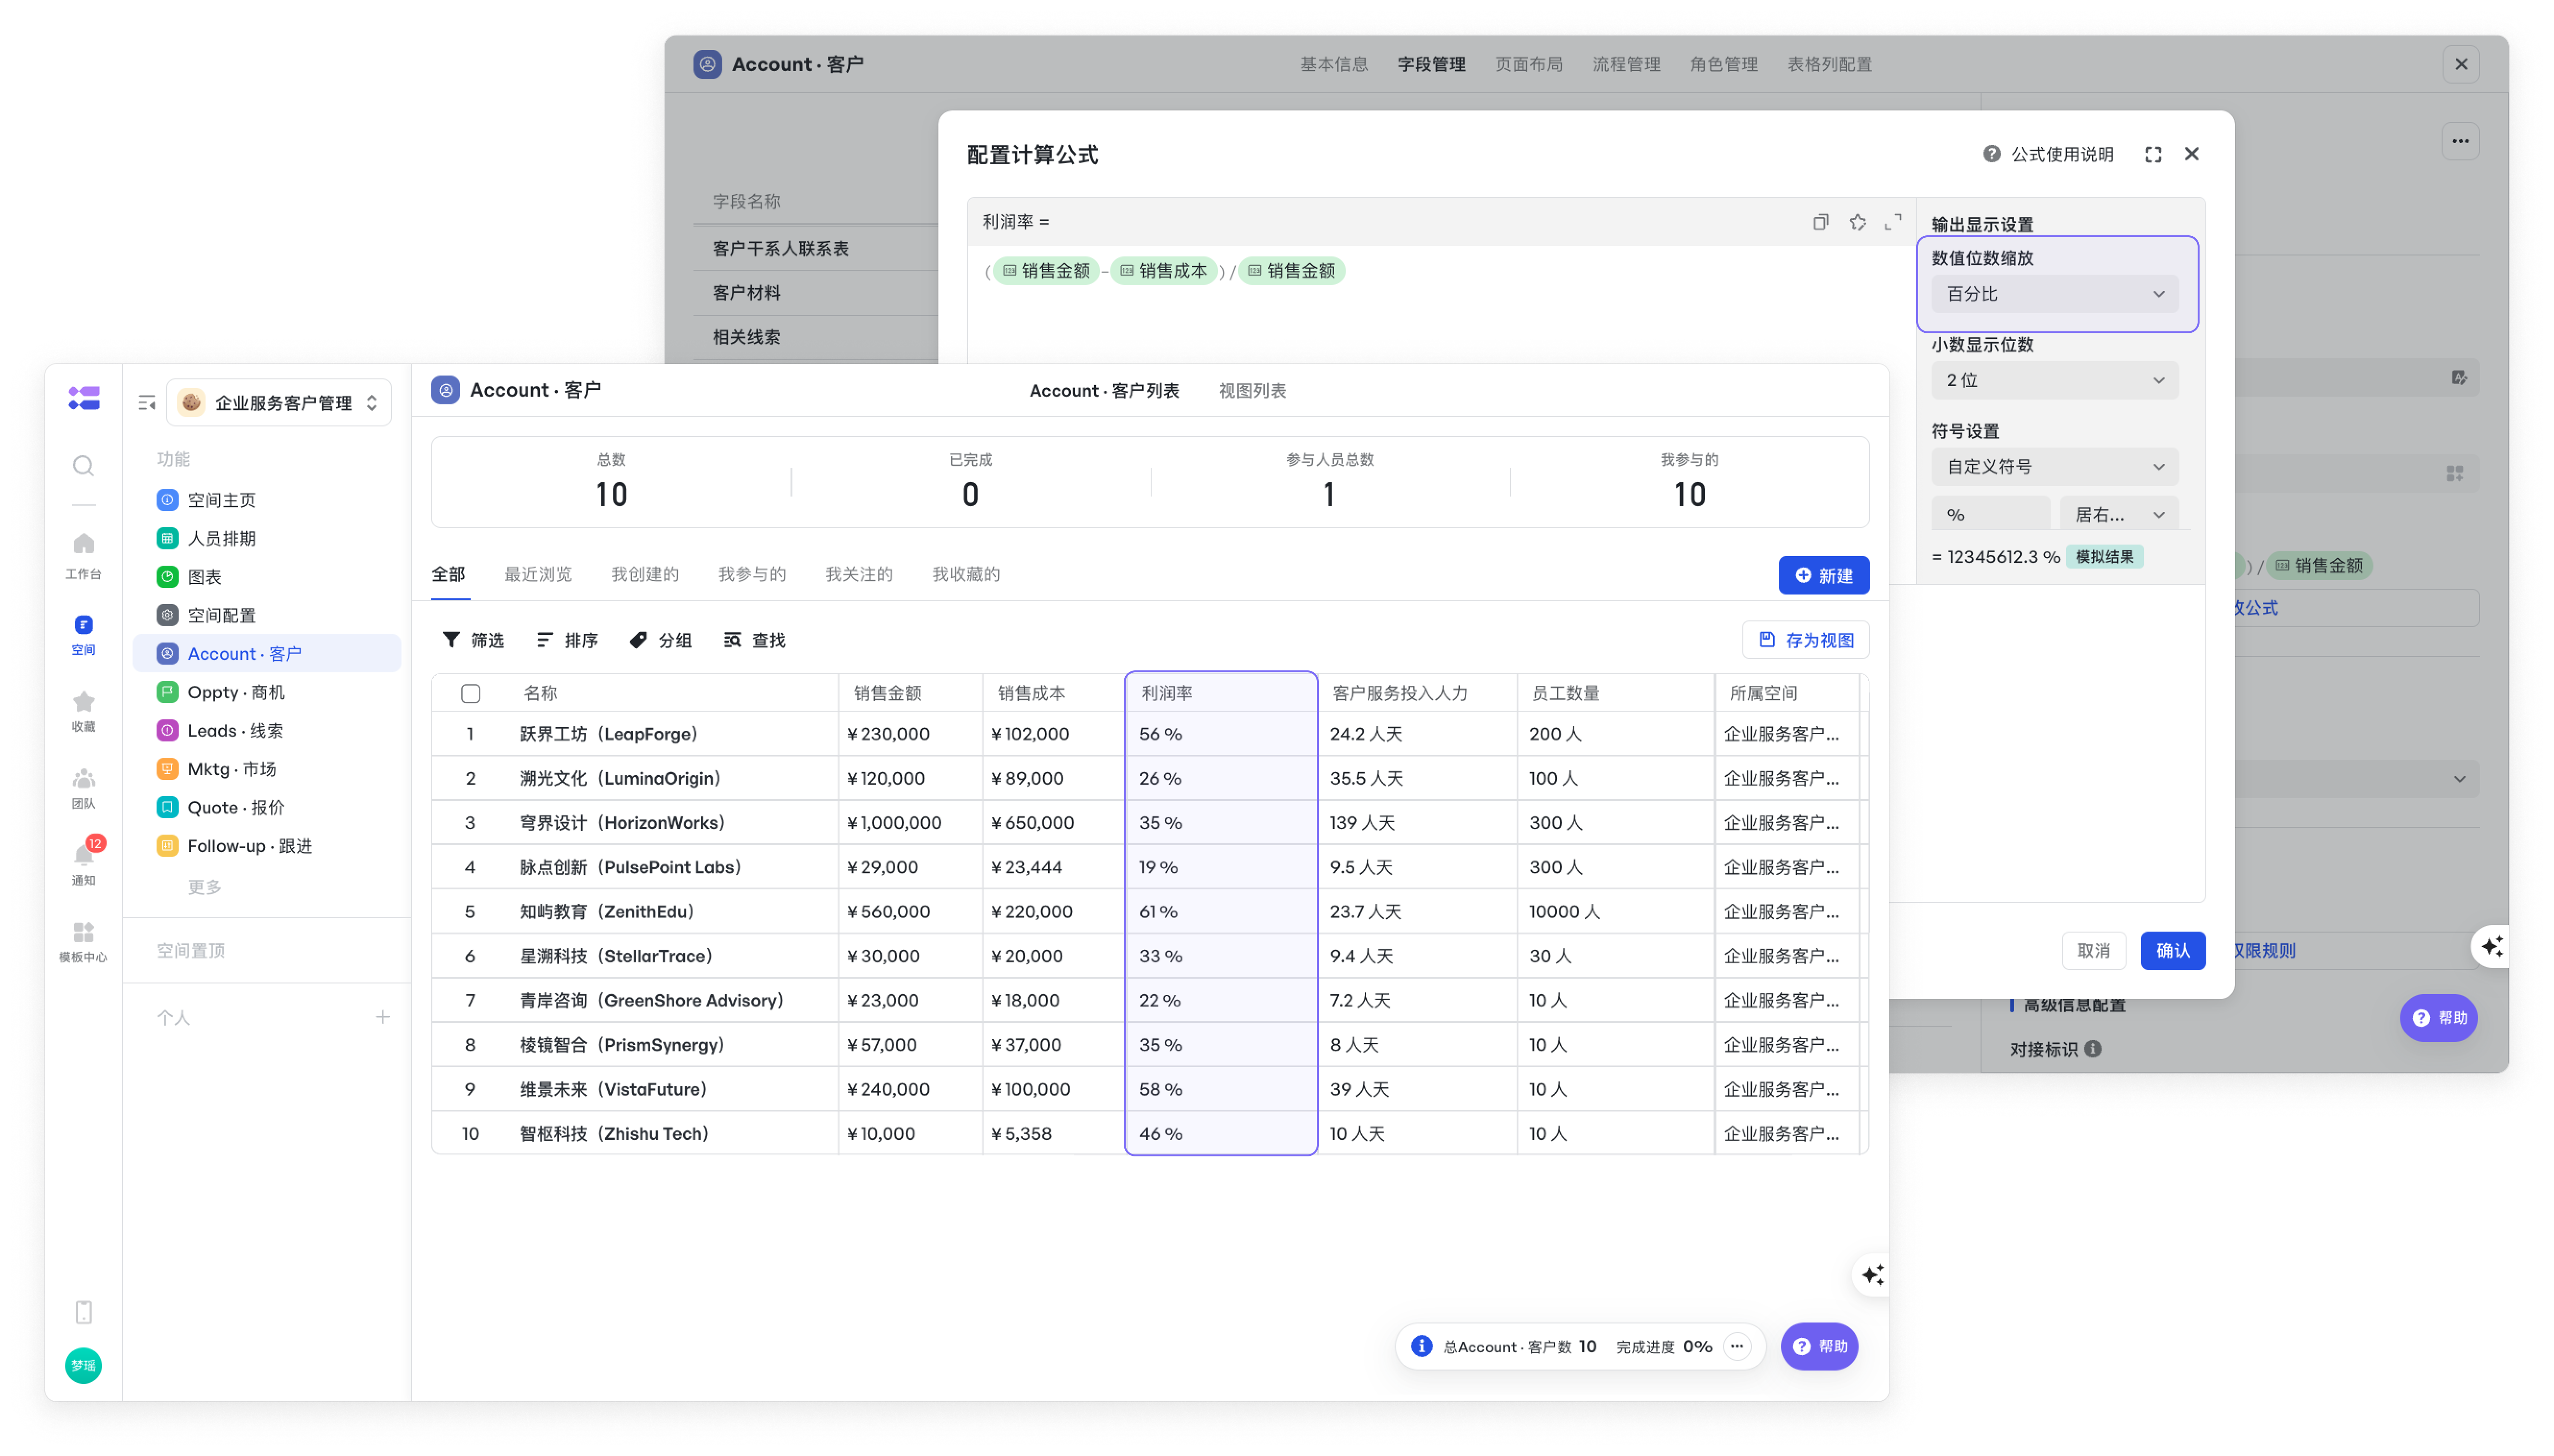The image size is (2554, 1456).
Task: Click the 筛选 filter tool
Action: point(473,640)
